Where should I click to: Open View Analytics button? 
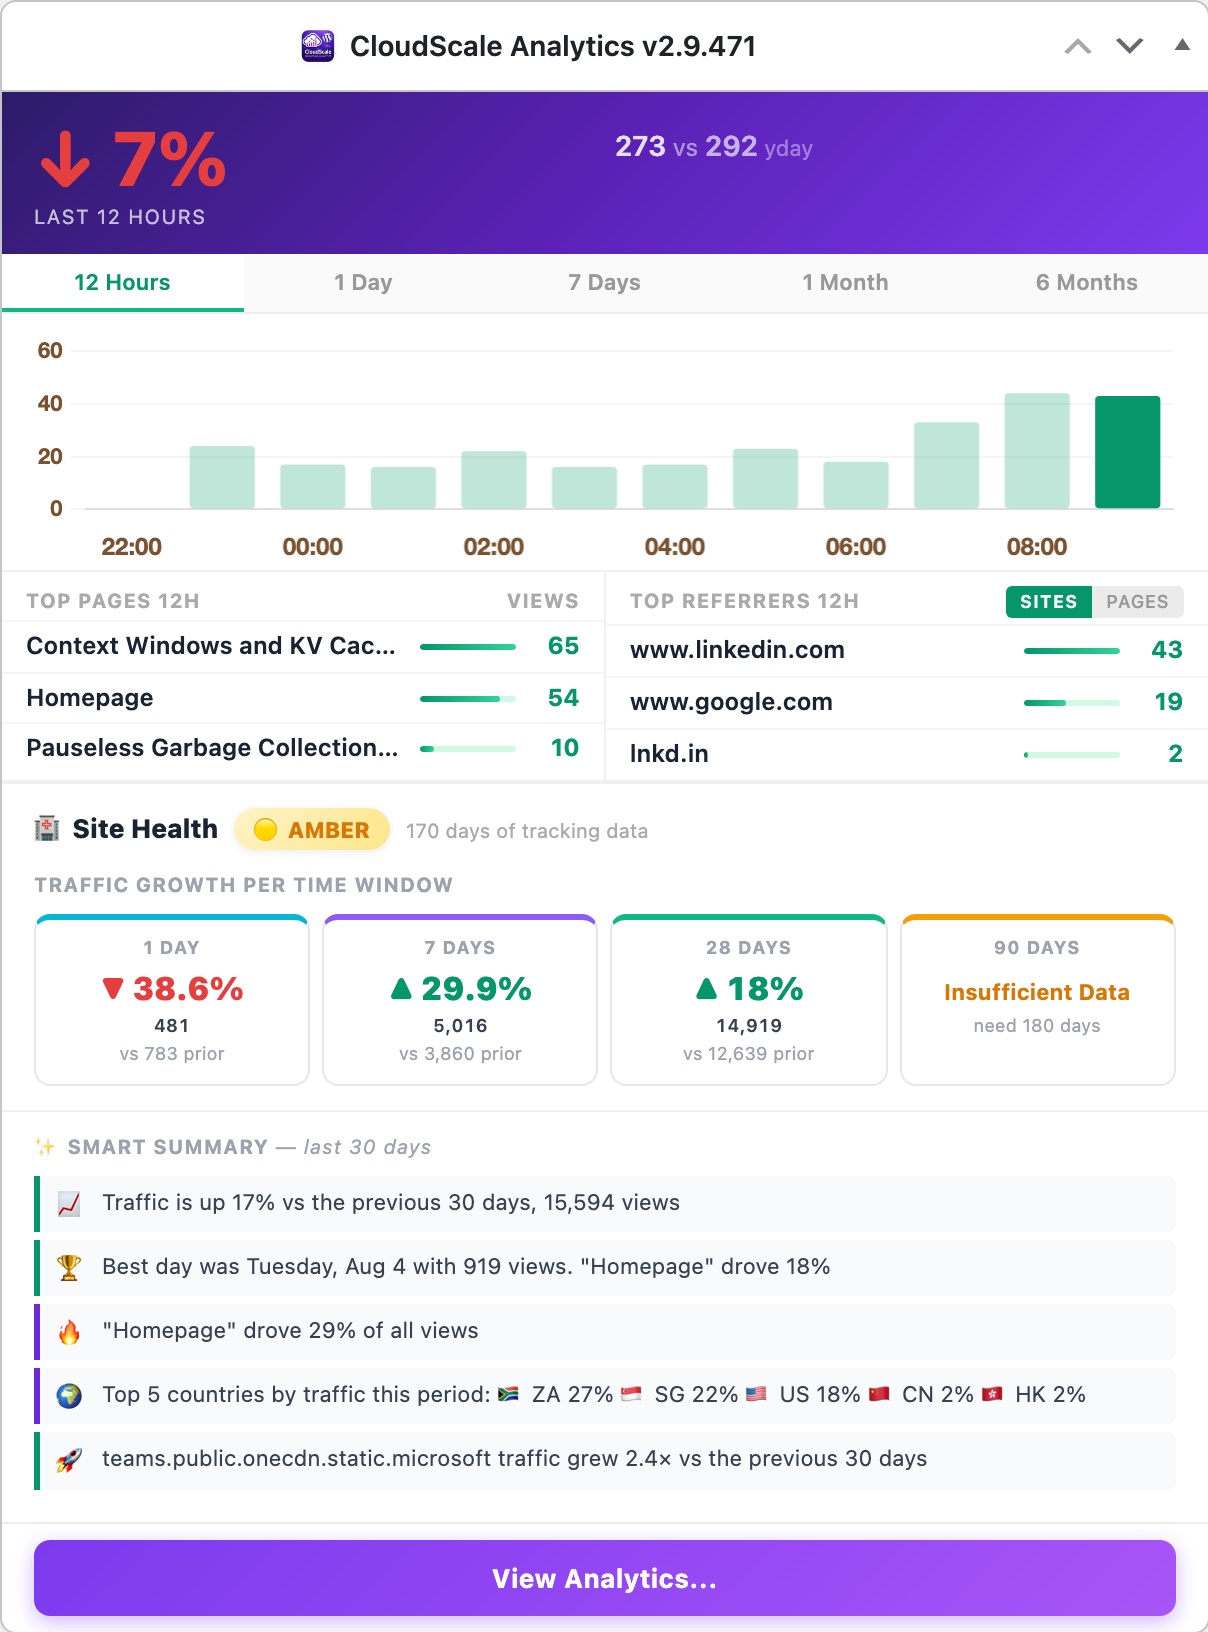[605, 1578]
